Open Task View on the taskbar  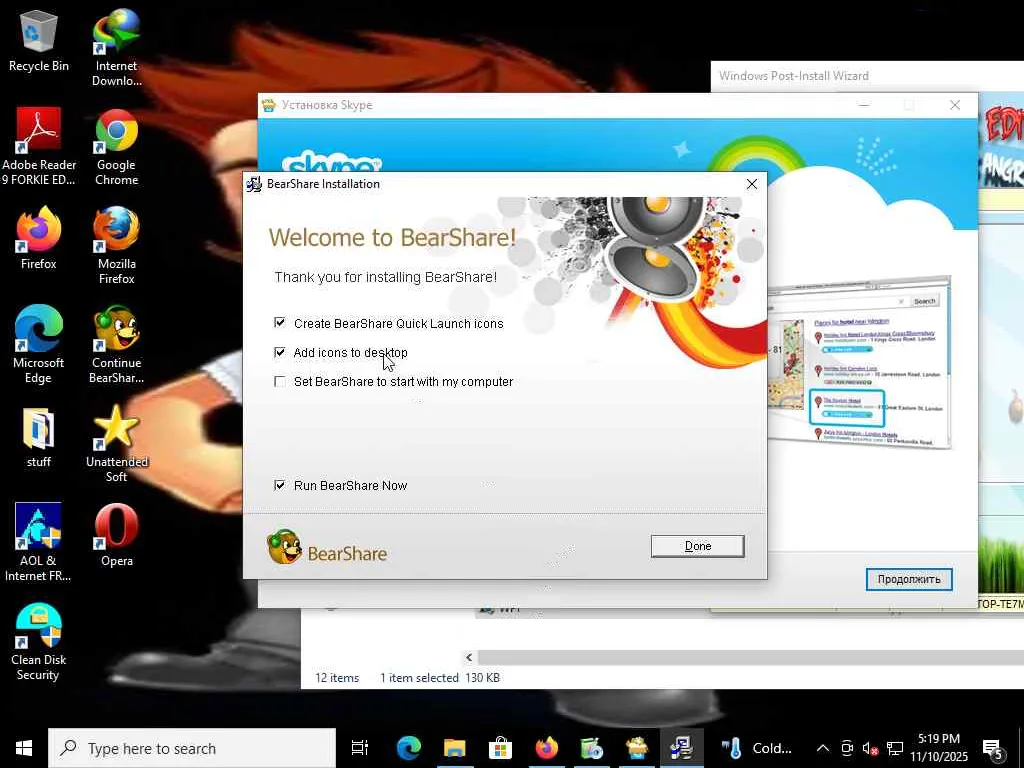click(x=359, y=748)
